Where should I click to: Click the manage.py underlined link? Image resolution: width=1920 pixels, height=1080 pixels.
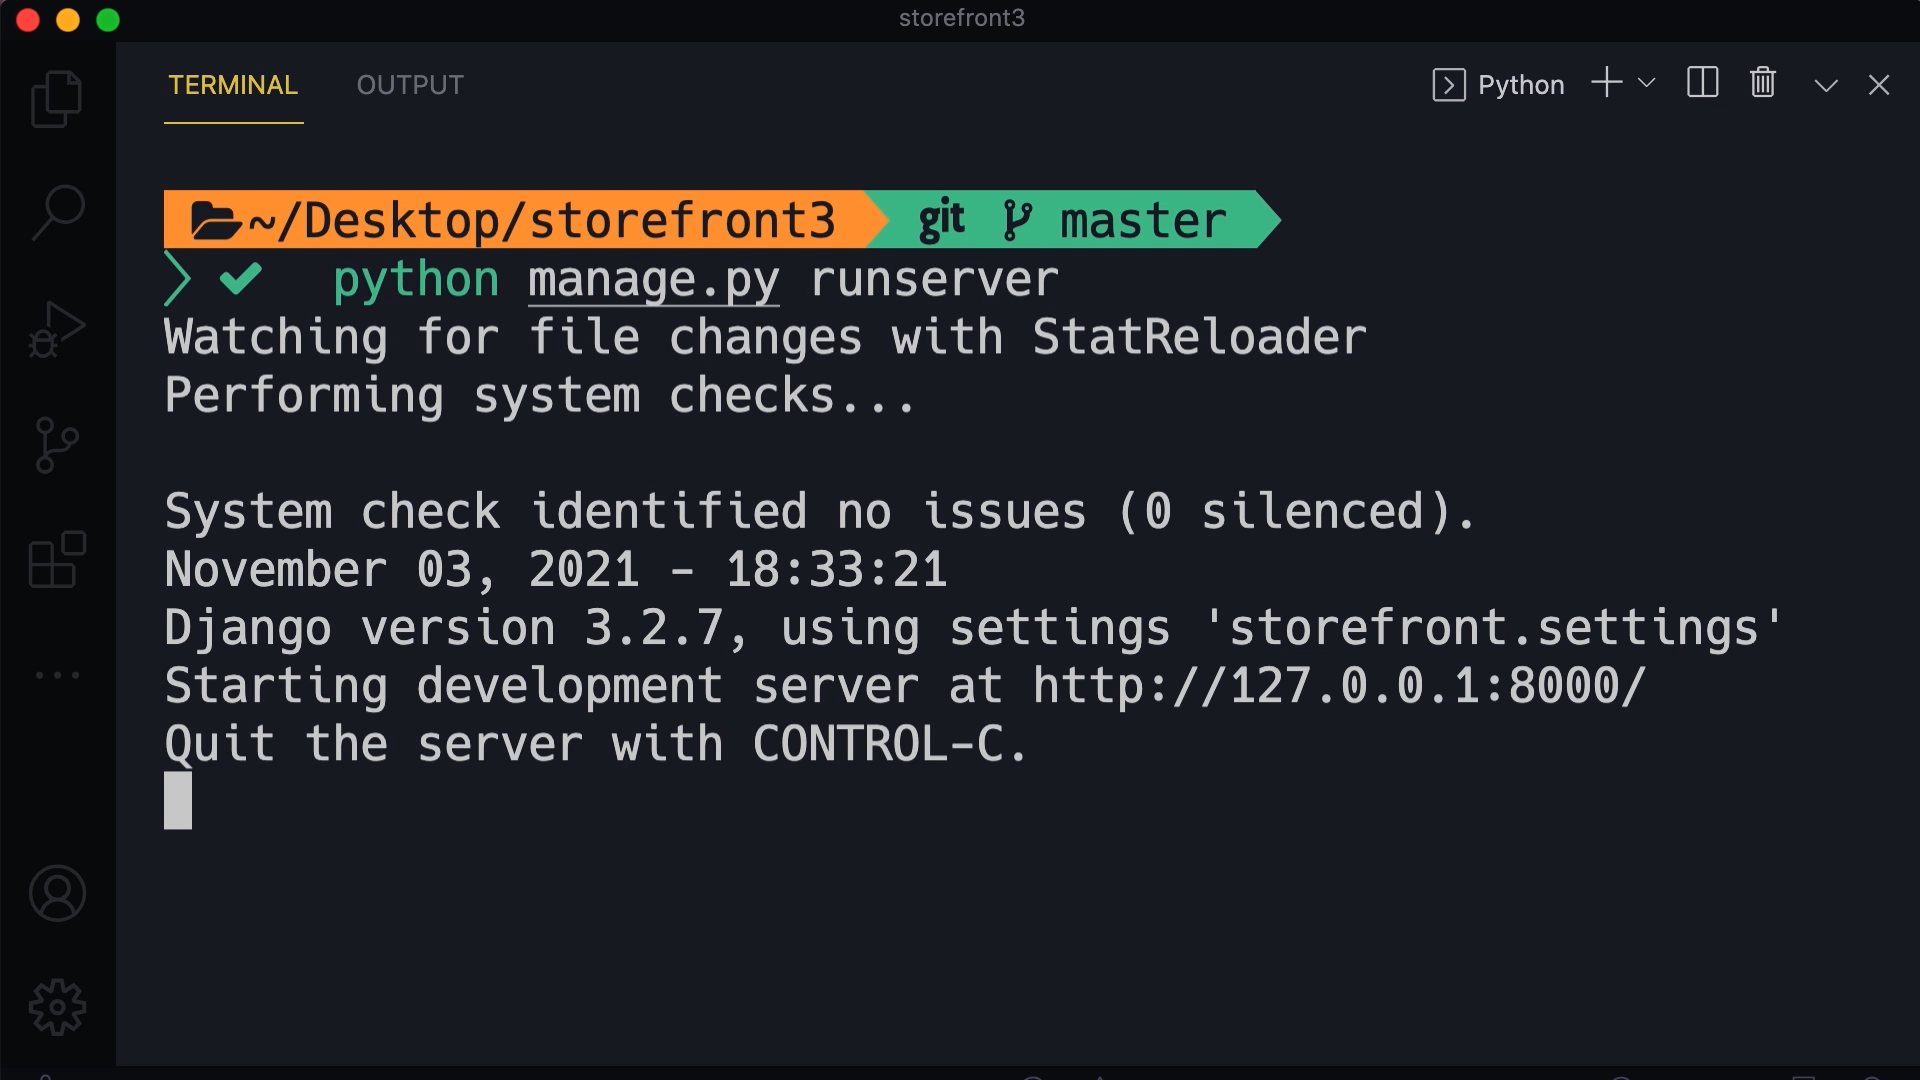tap(652, 280)
